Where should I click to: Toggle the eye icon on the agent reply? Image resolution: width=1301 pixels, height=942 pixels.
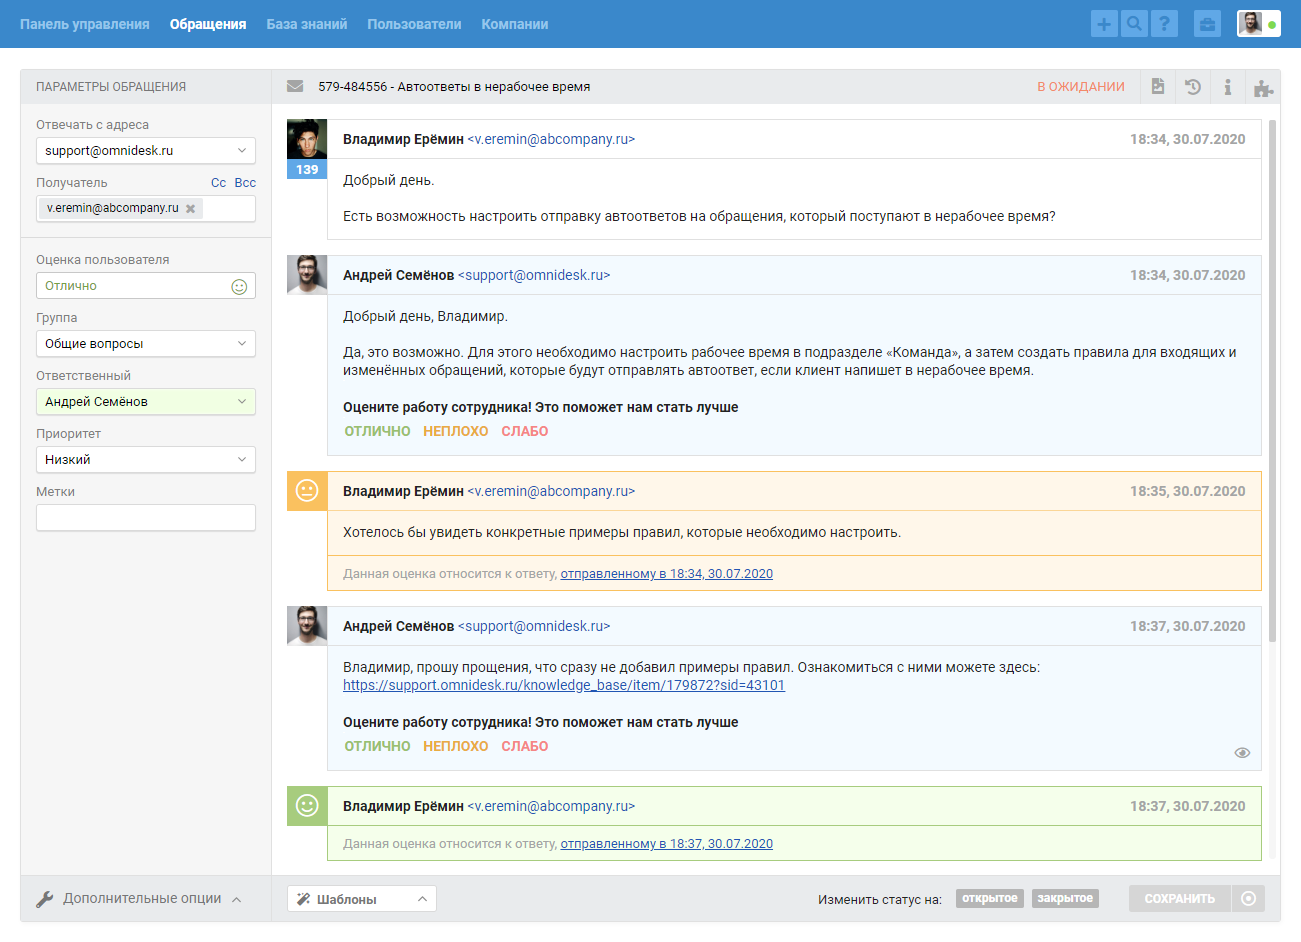[1242, 753]
